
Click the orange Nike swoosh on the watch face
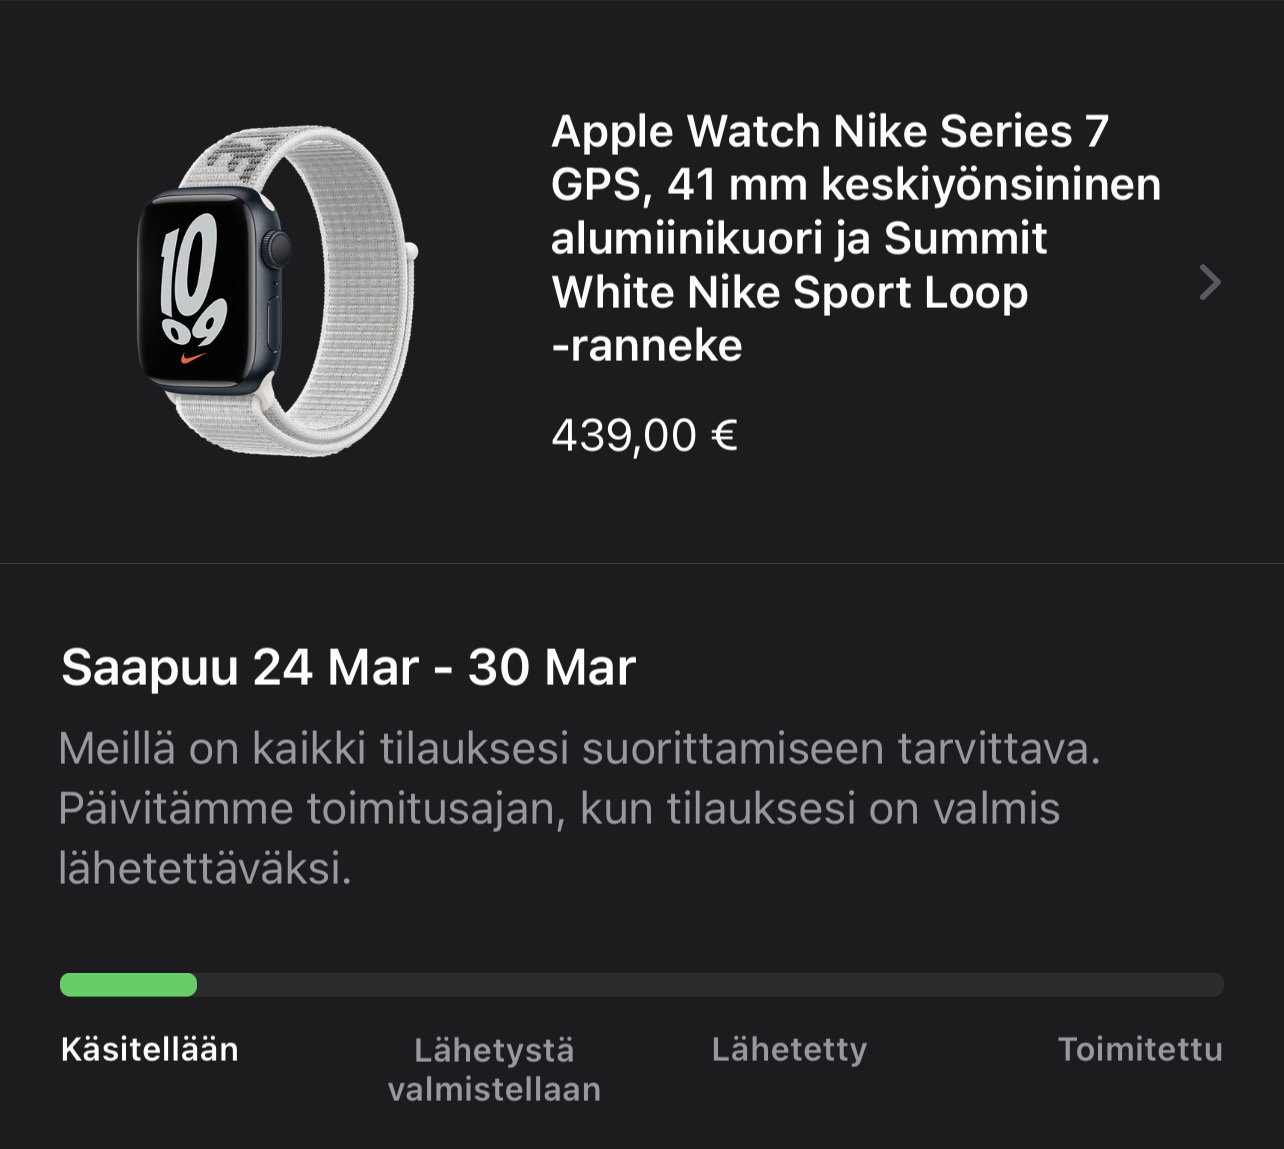[x=193, y=357]
